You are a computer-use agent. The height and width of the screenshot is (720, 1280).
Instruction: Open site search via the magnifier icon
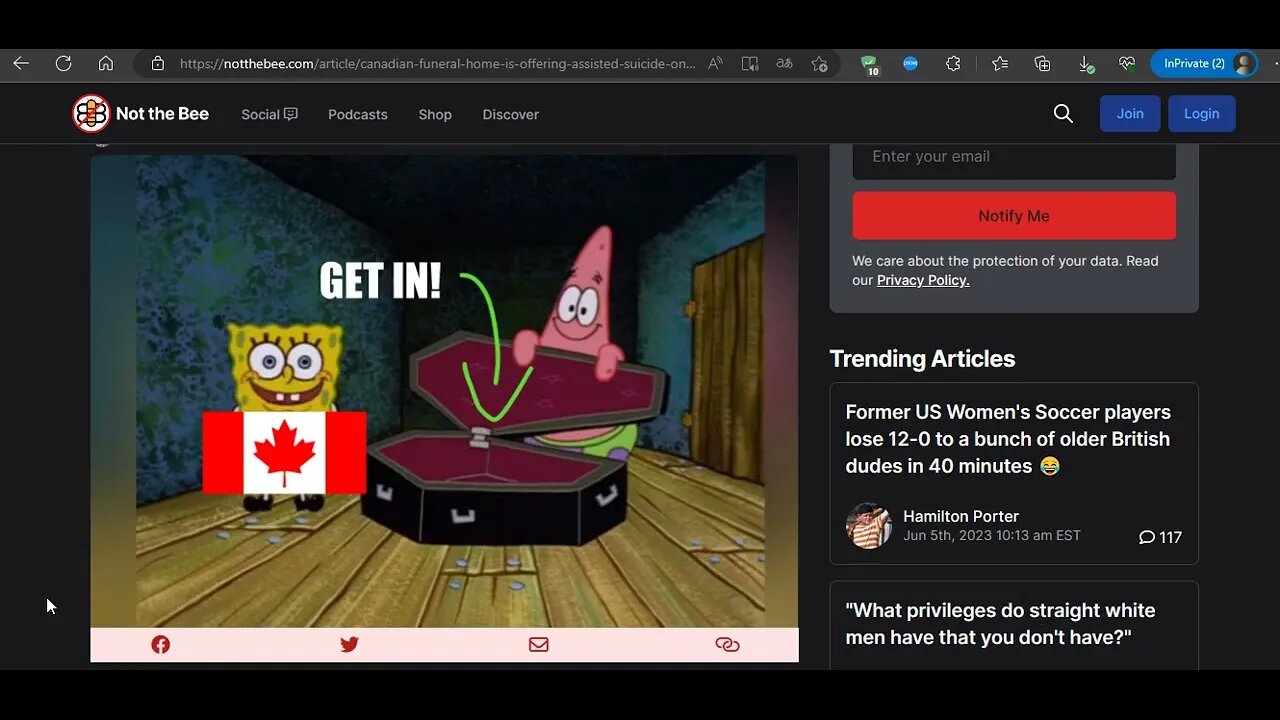tap(1063, 114)
